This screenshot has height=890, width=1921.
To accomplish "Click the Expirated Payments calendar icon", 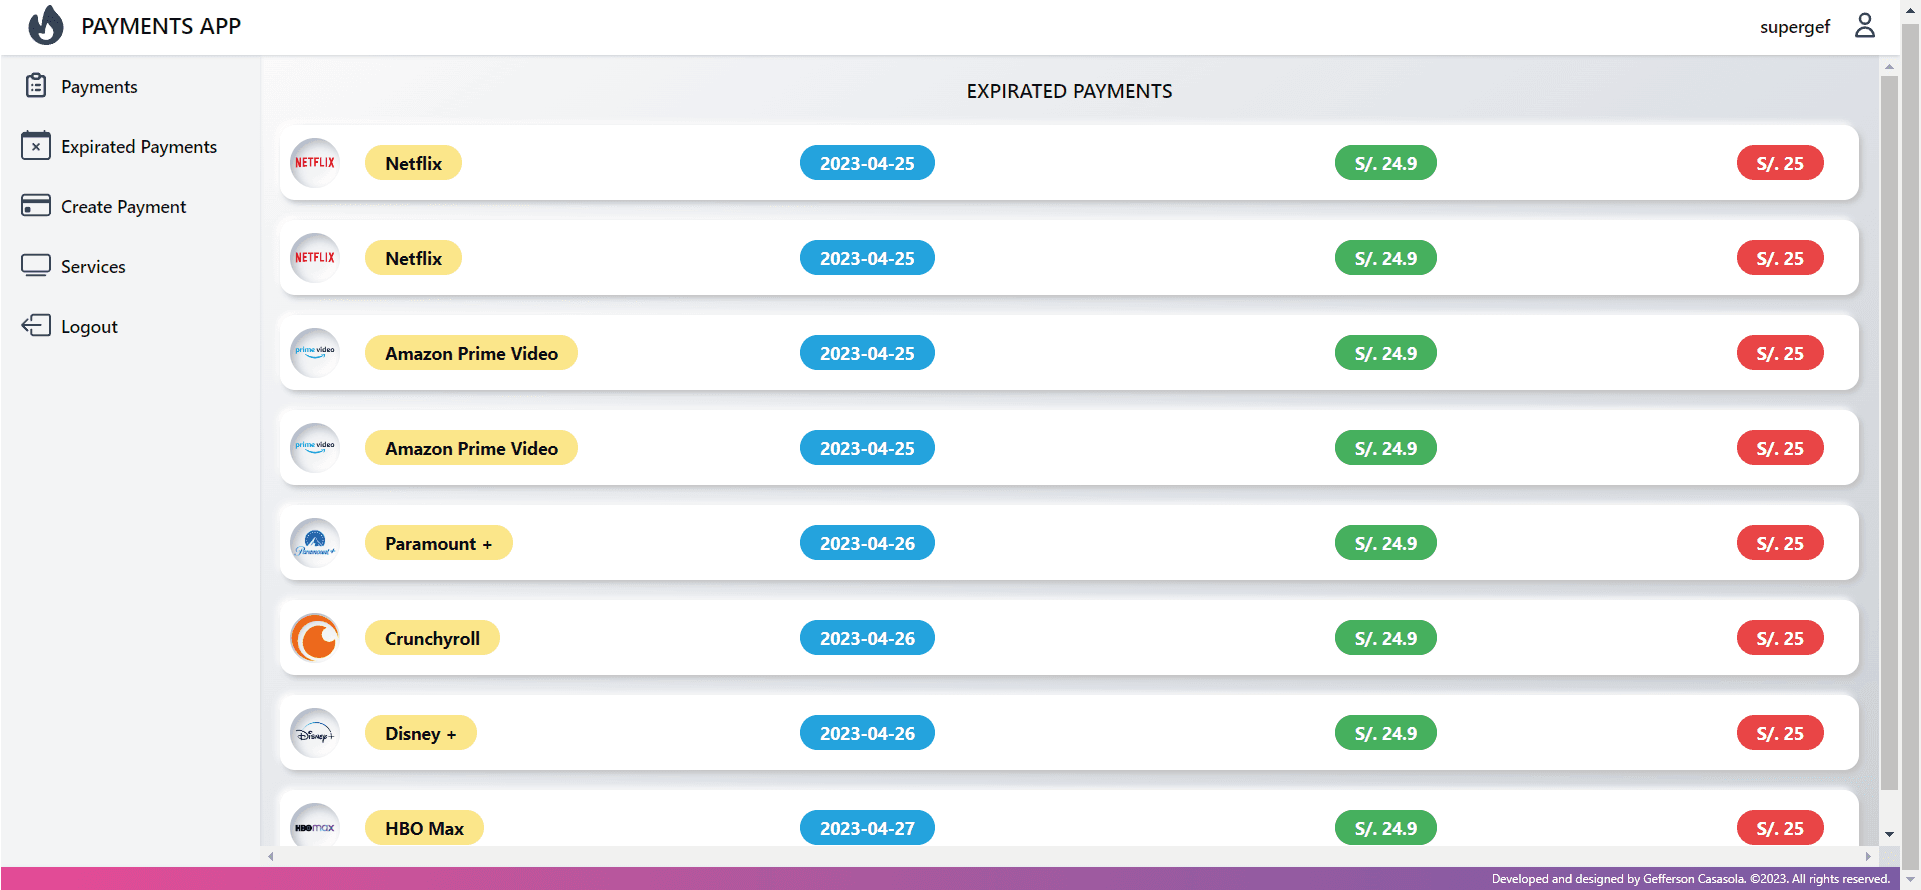I will 36,146.
